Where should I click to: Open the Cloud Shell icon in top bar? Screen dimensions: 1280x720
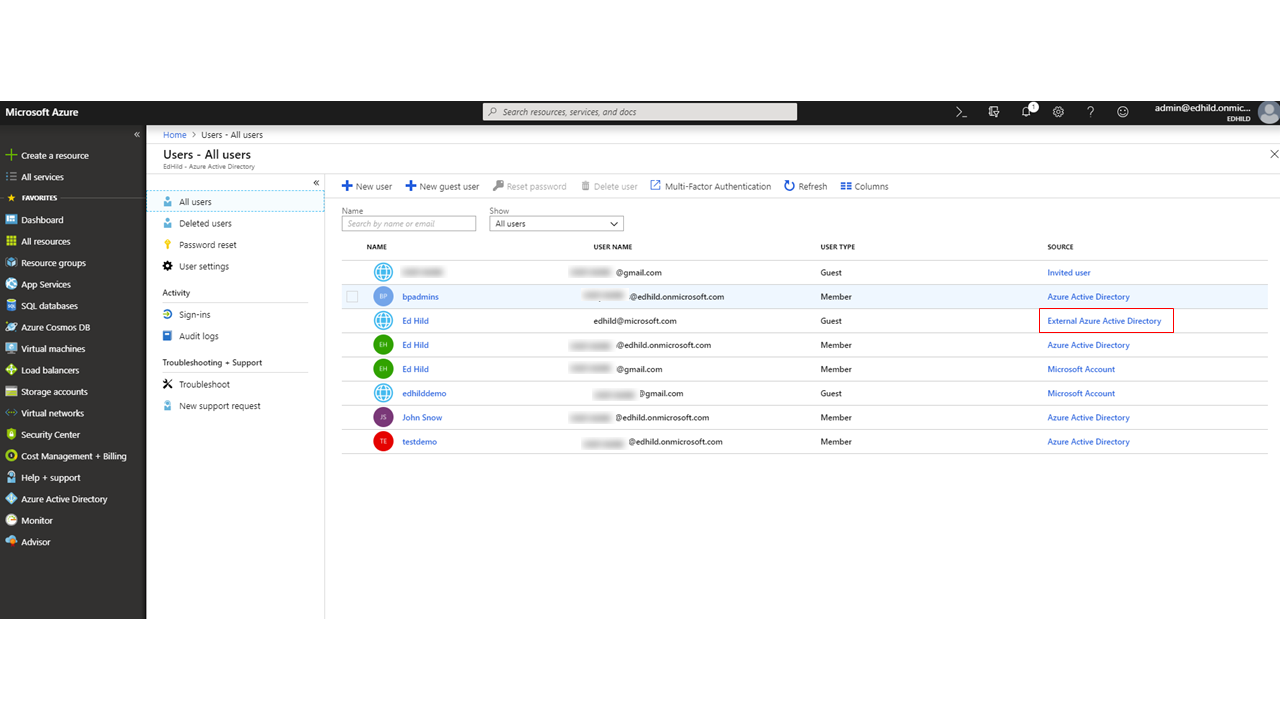[x=961, y=112]
